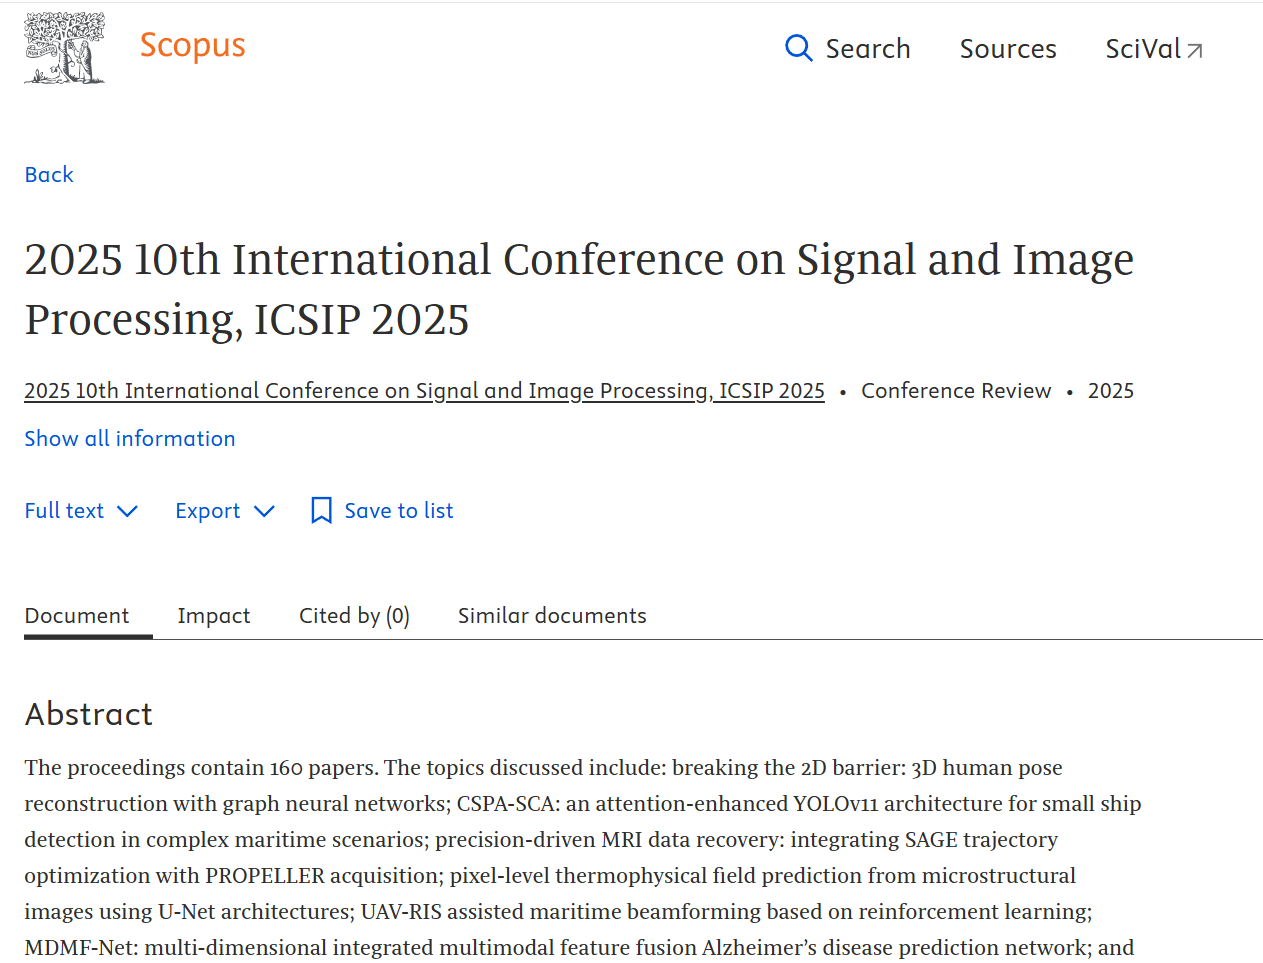Click the bookmark icon for Save to list
This screenshot has width=1263, height=963.
tap(321, 511)
